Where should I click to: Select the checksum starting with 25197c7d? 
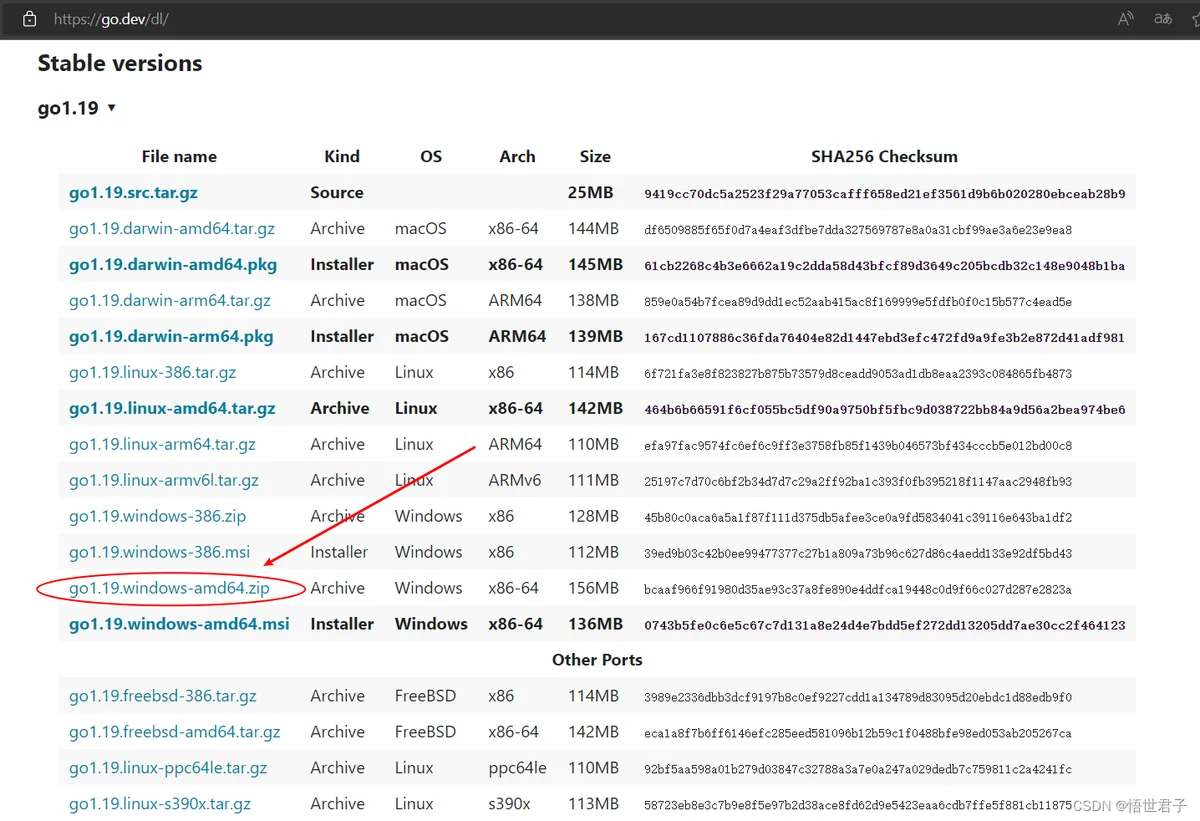858,482
